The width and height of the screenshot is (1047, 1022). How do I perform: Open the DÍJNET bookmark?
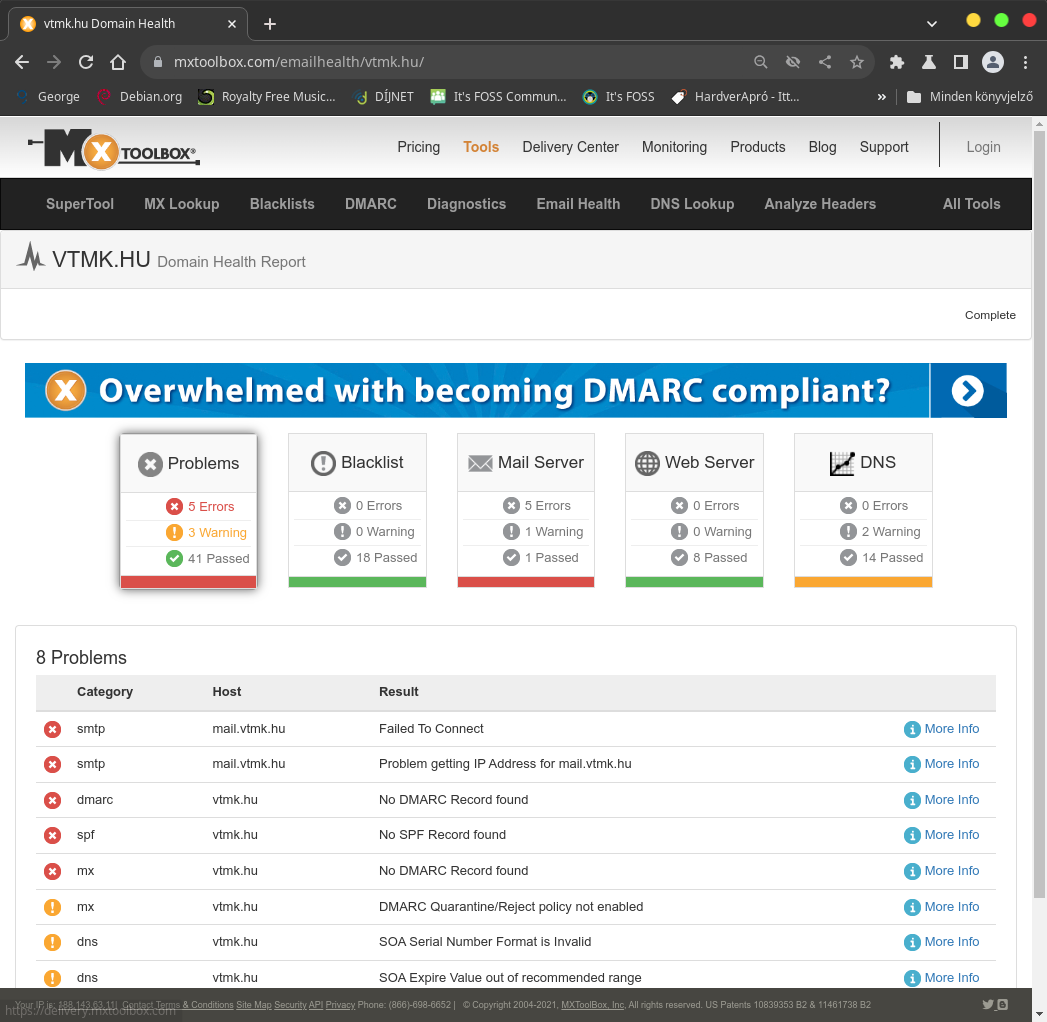tap(383, 97)
